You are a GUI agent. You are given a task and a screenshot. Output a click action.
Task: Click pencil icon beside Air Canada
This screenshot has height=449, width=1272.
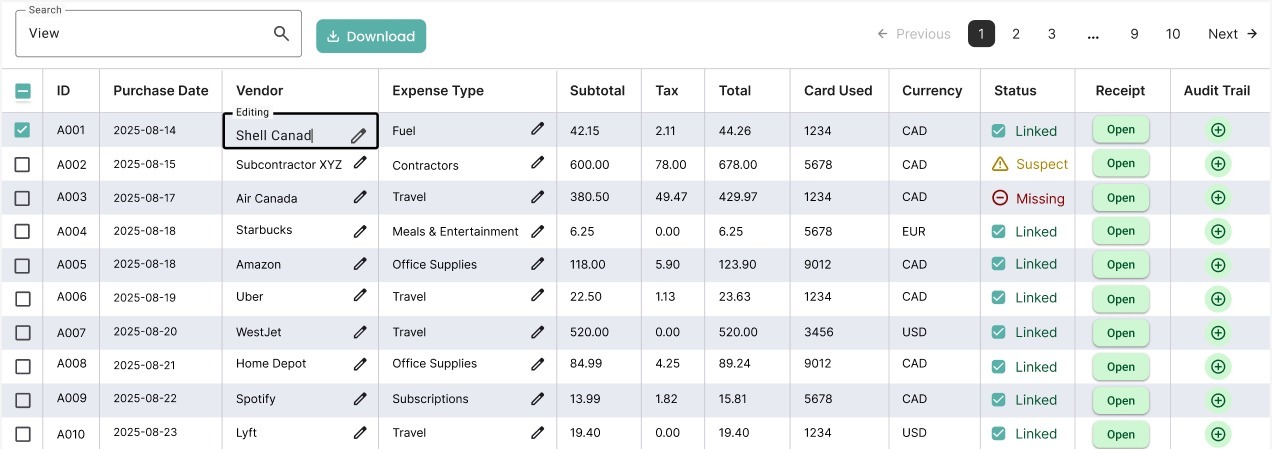click(x=360, y=198)
